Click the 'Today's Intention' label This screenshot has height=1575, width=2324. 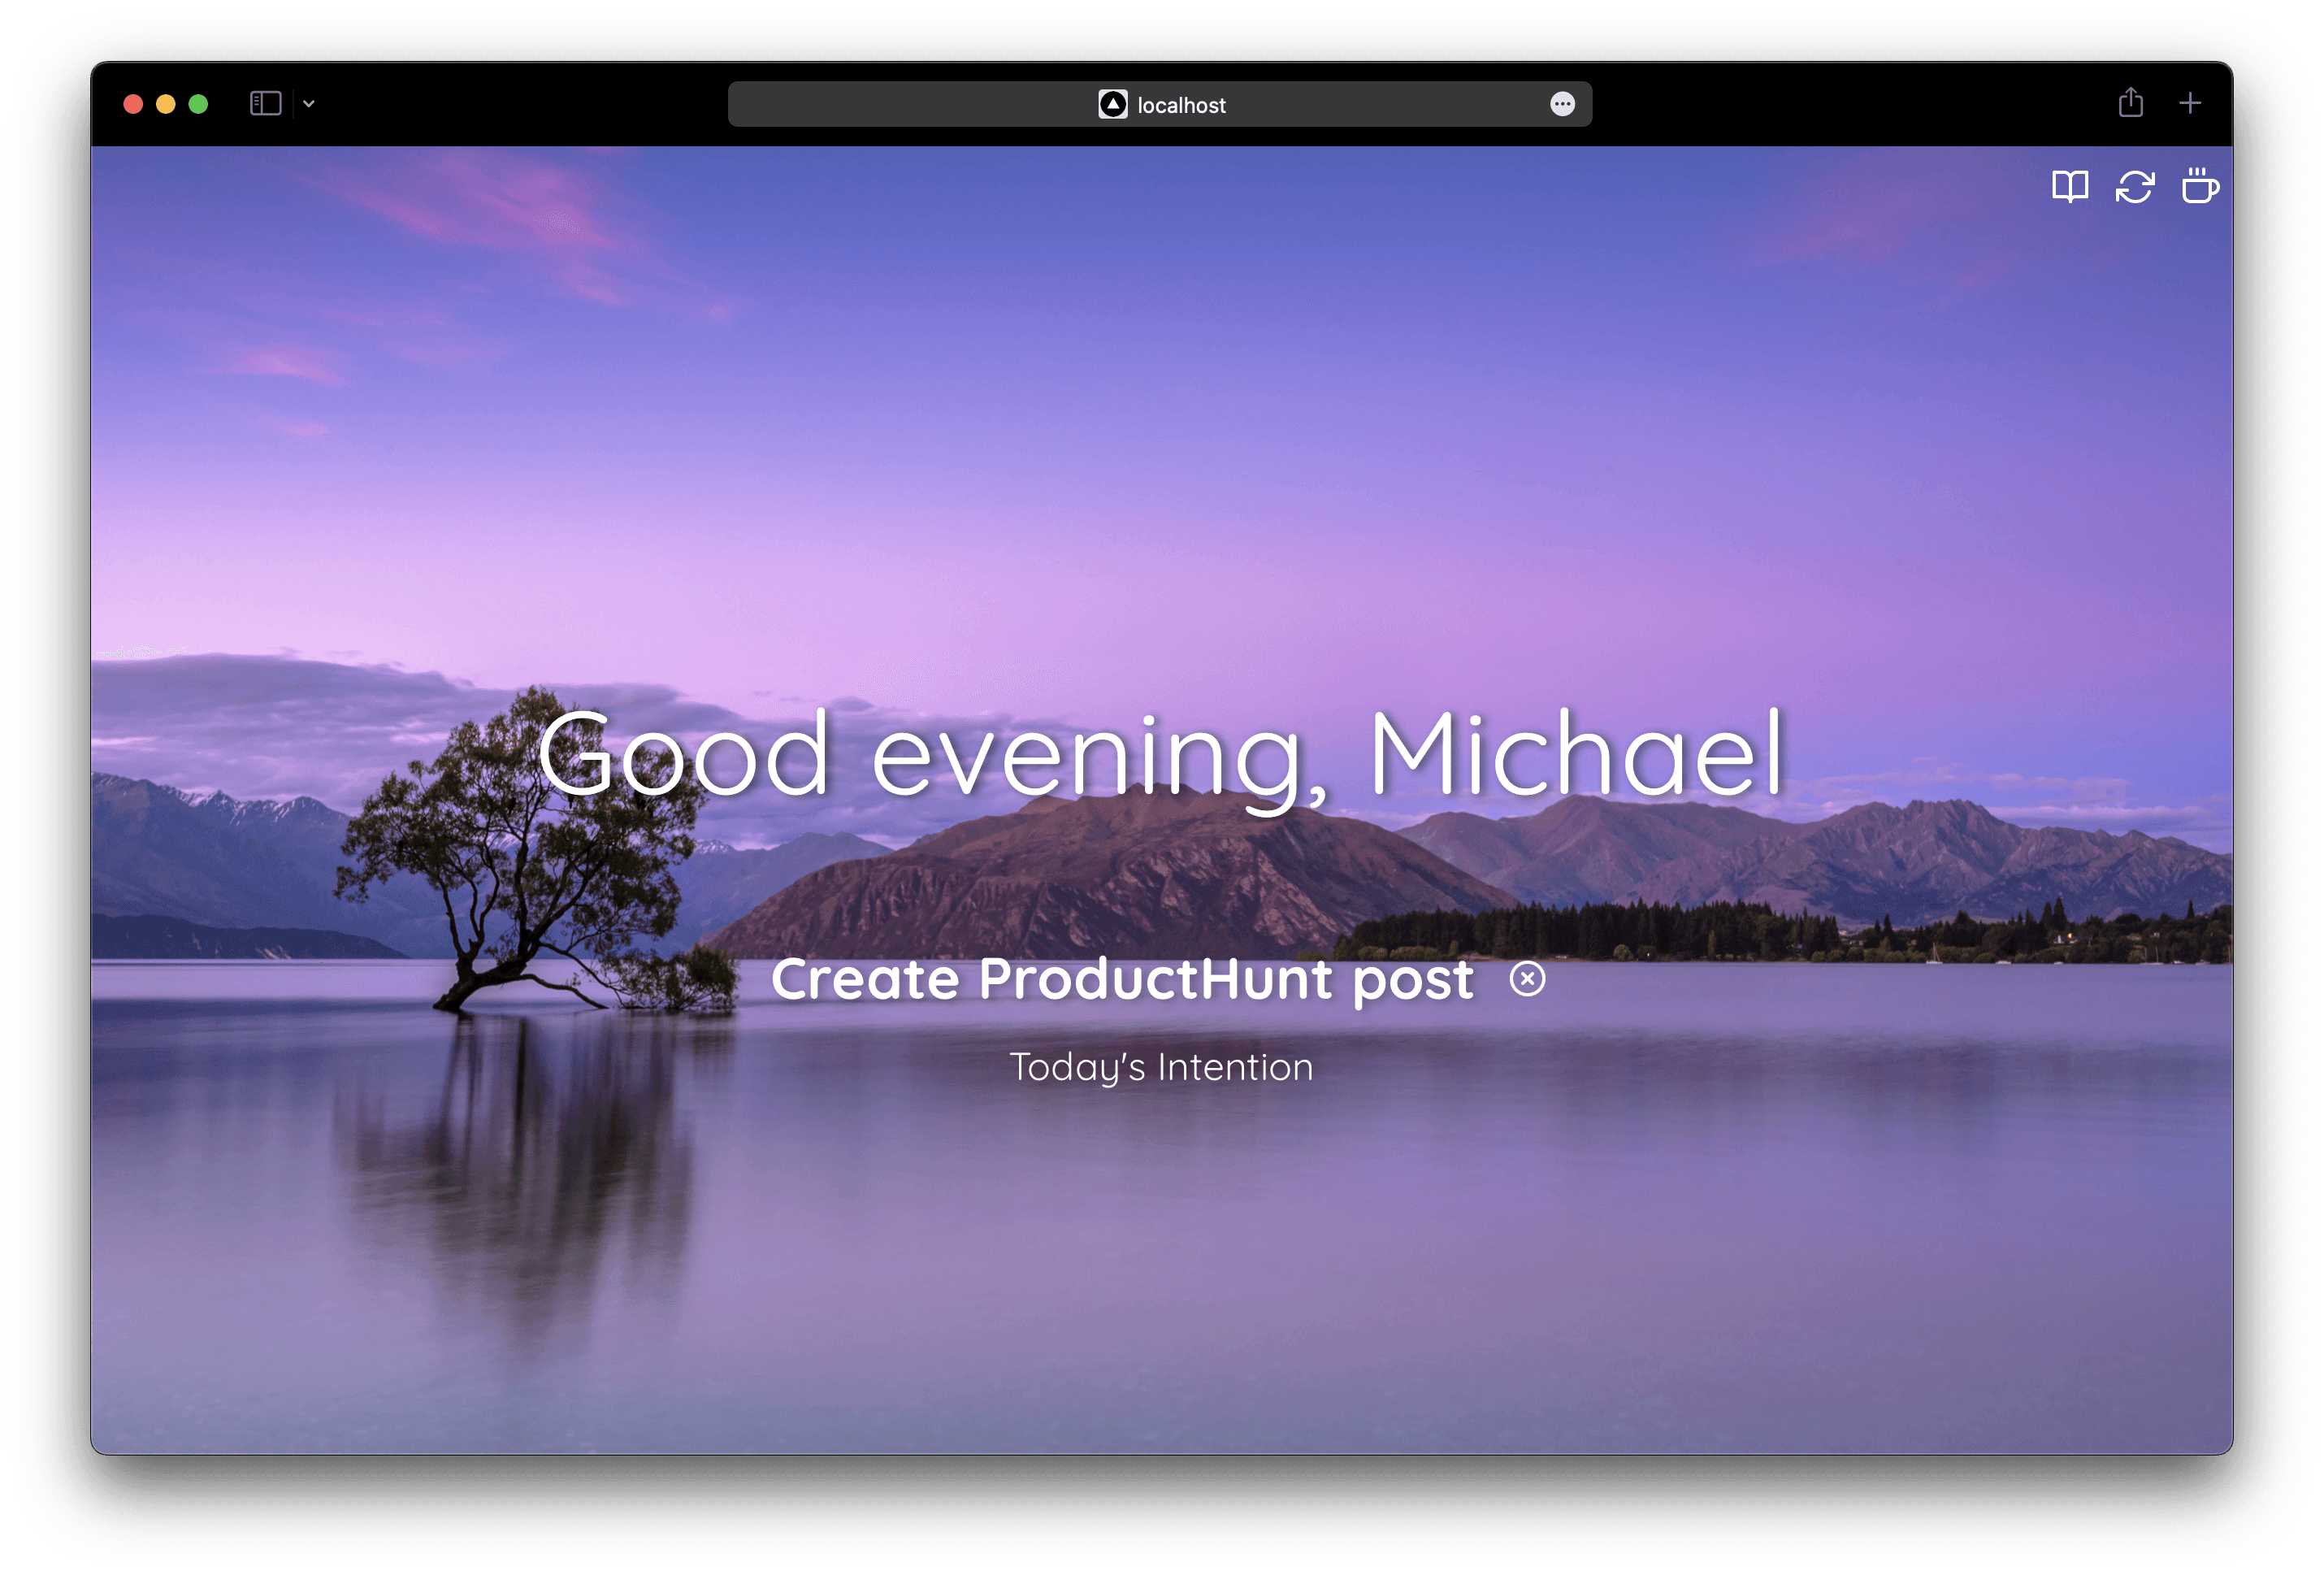[x=1161, y=1067]
